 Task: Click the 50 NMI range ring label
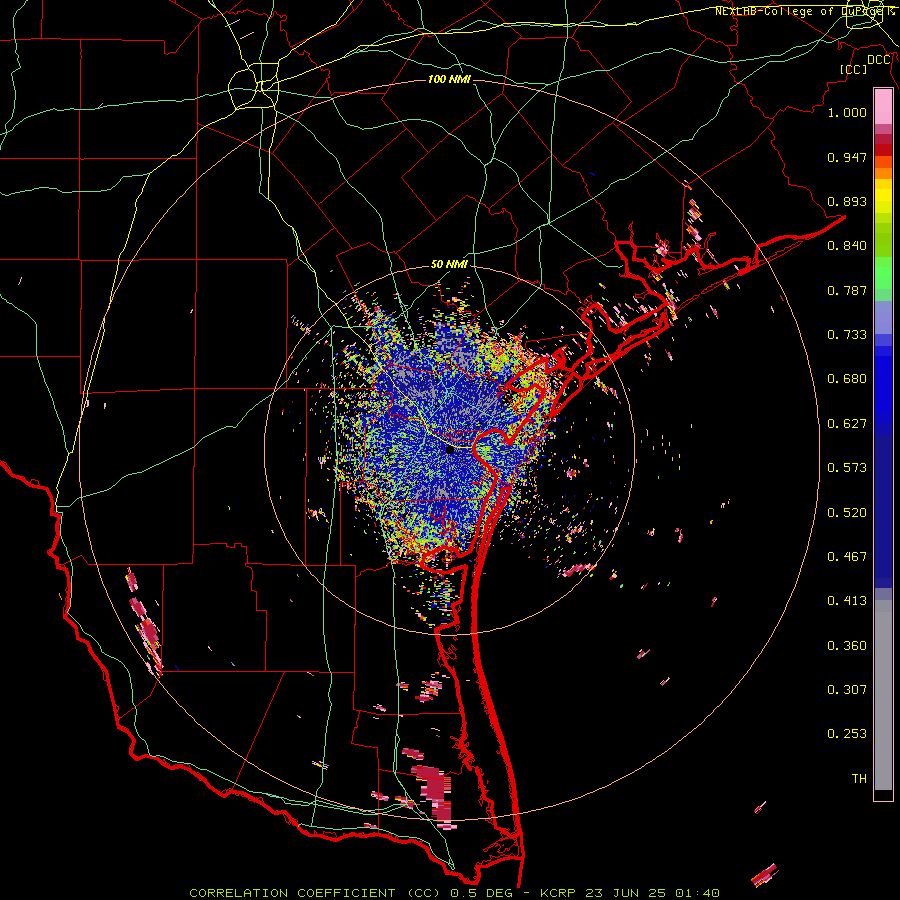coord(449,264)
